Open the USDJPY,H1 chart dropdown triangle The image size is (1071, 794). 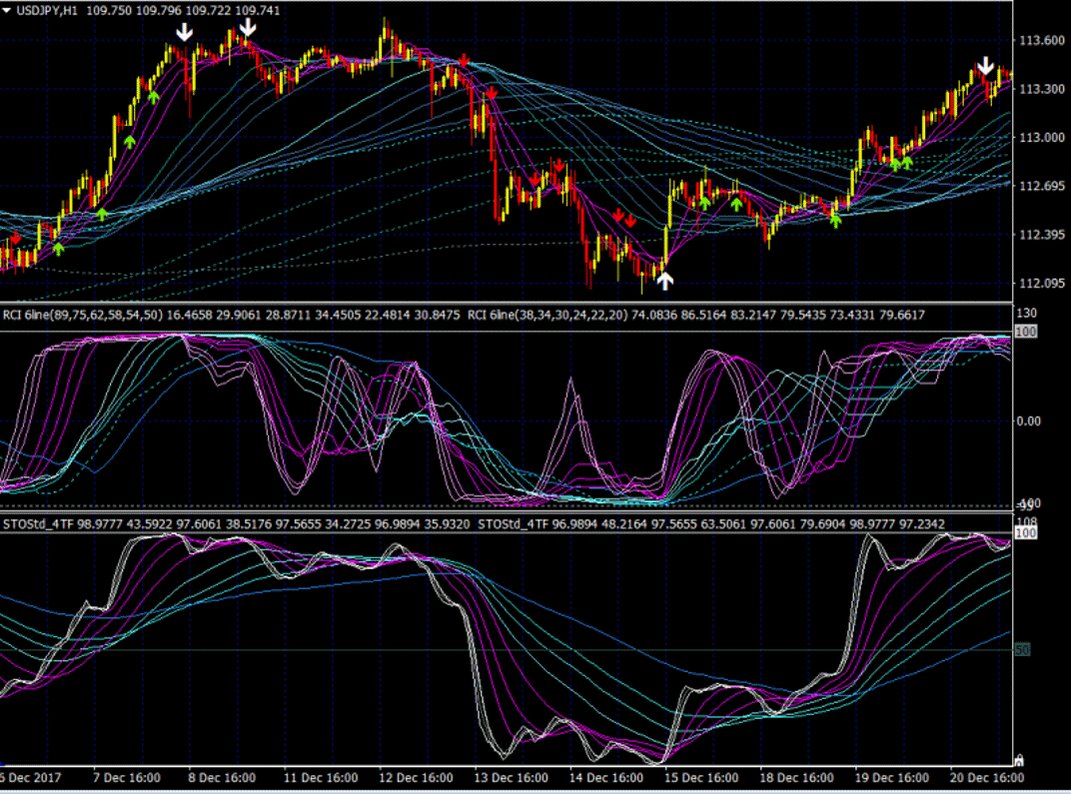[7, 9]
